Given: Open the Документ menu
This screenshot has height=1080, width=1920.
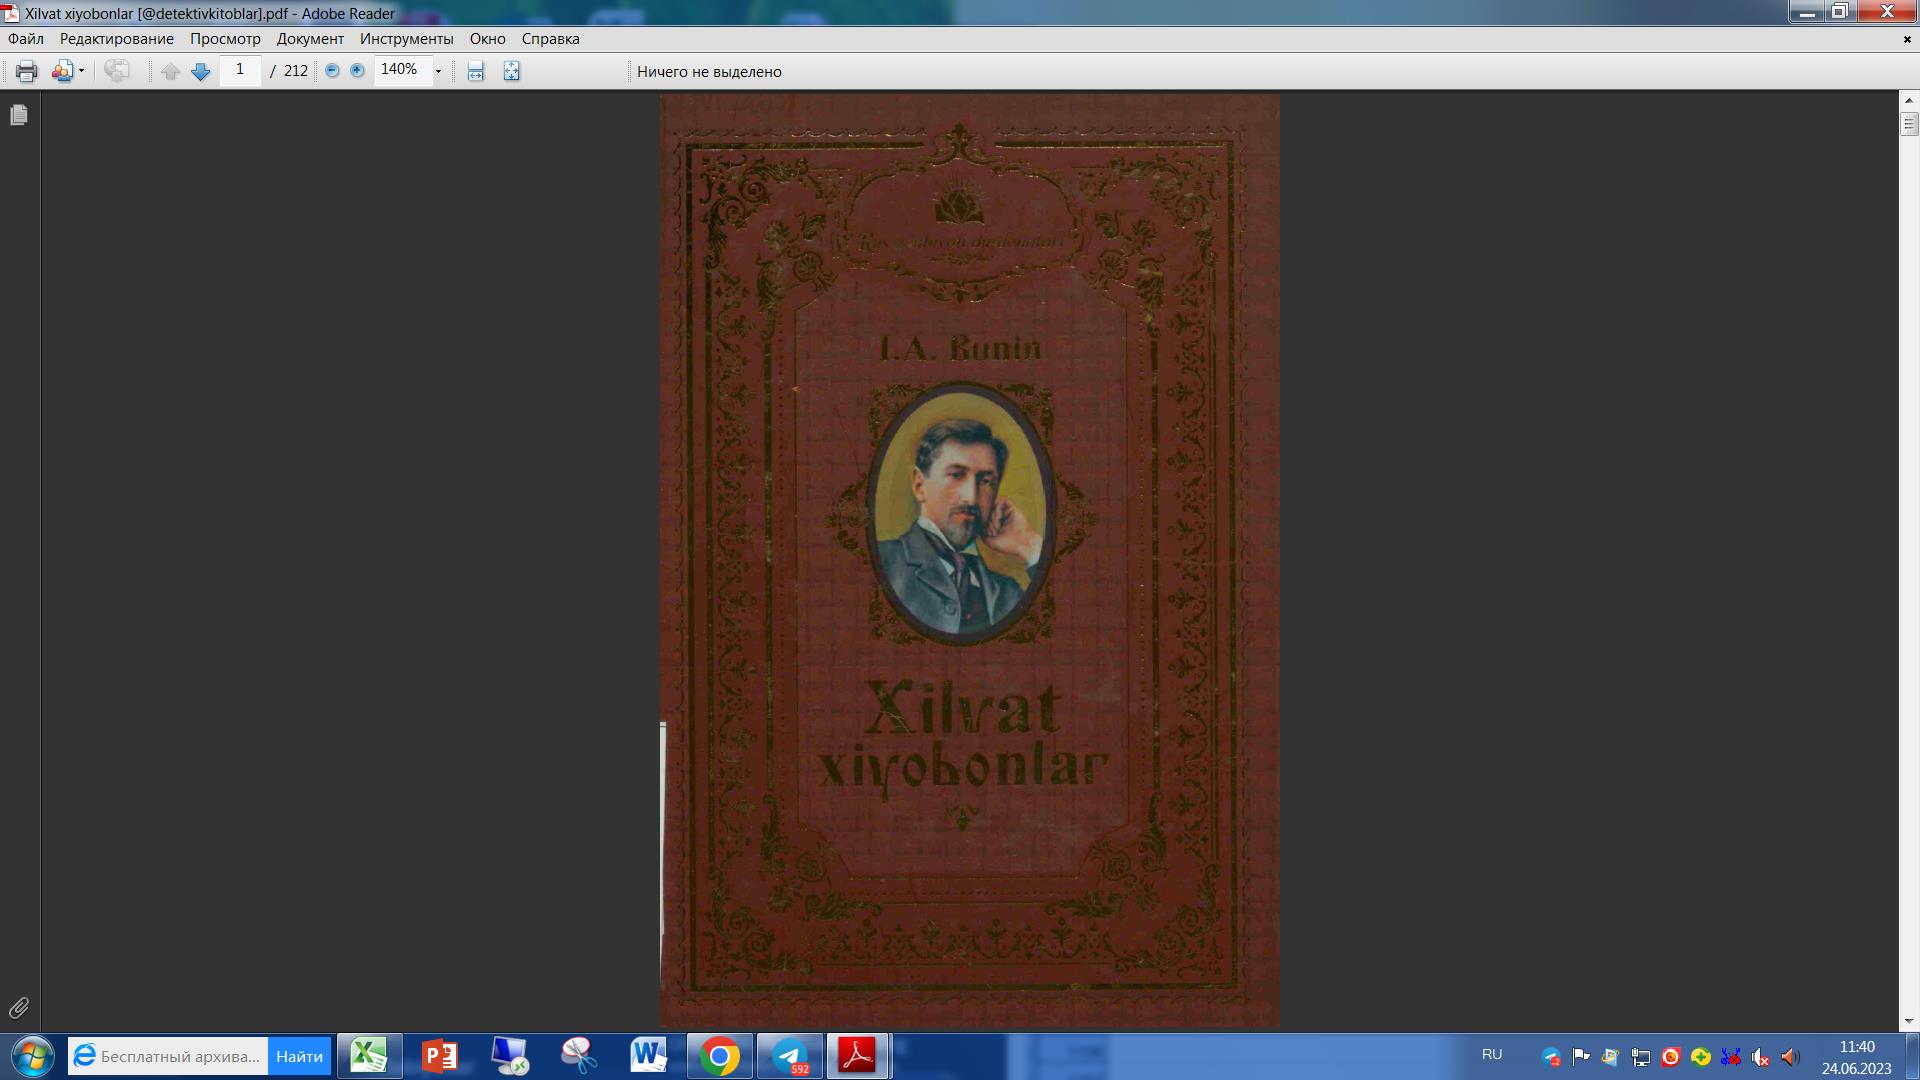Looking at the screenshot, I should (310, 39).
